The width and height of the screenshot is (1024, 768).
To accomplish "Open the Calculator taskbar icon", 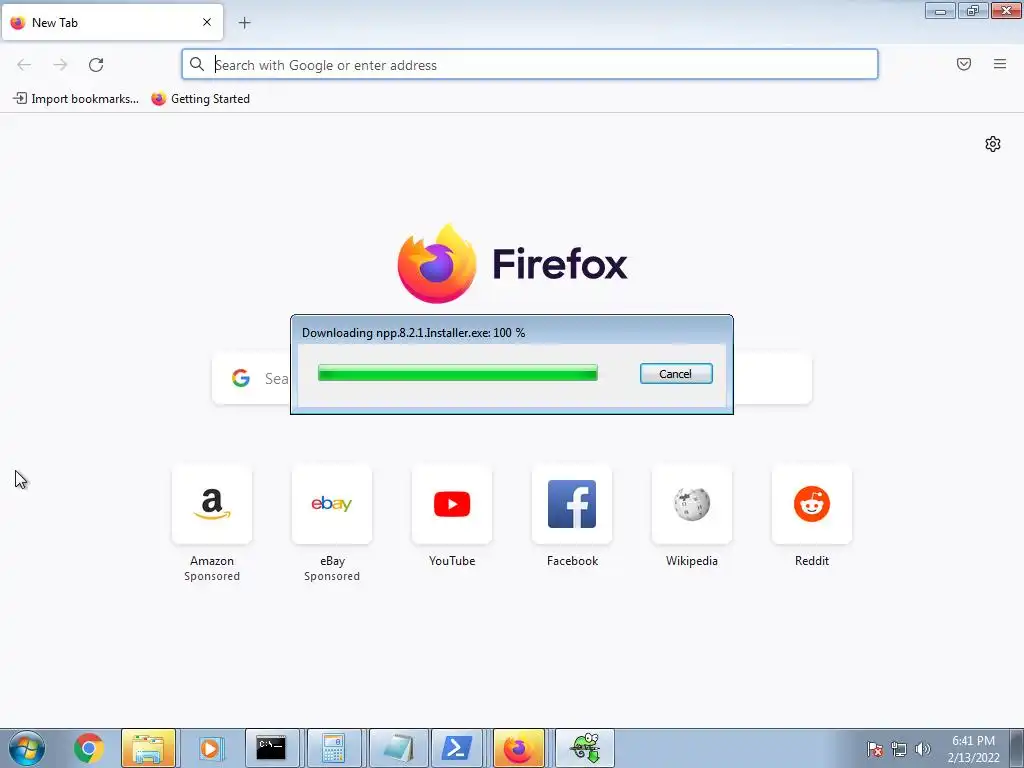I will point(334,748).
